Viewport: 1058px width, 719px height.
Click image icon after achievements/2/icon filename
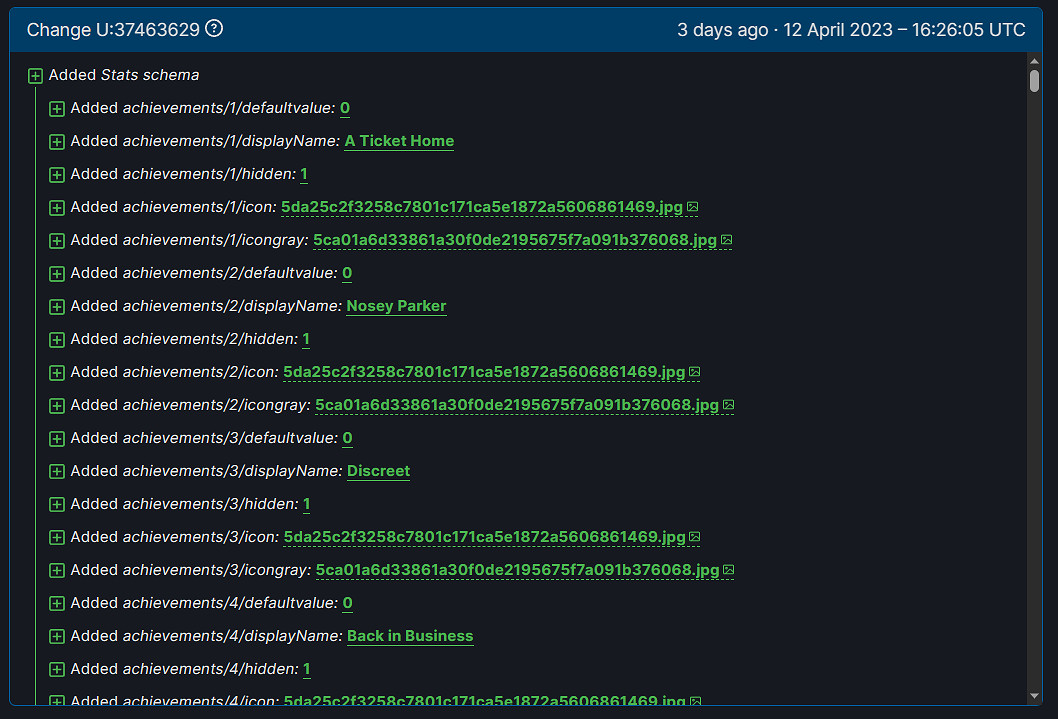point(695,372)
